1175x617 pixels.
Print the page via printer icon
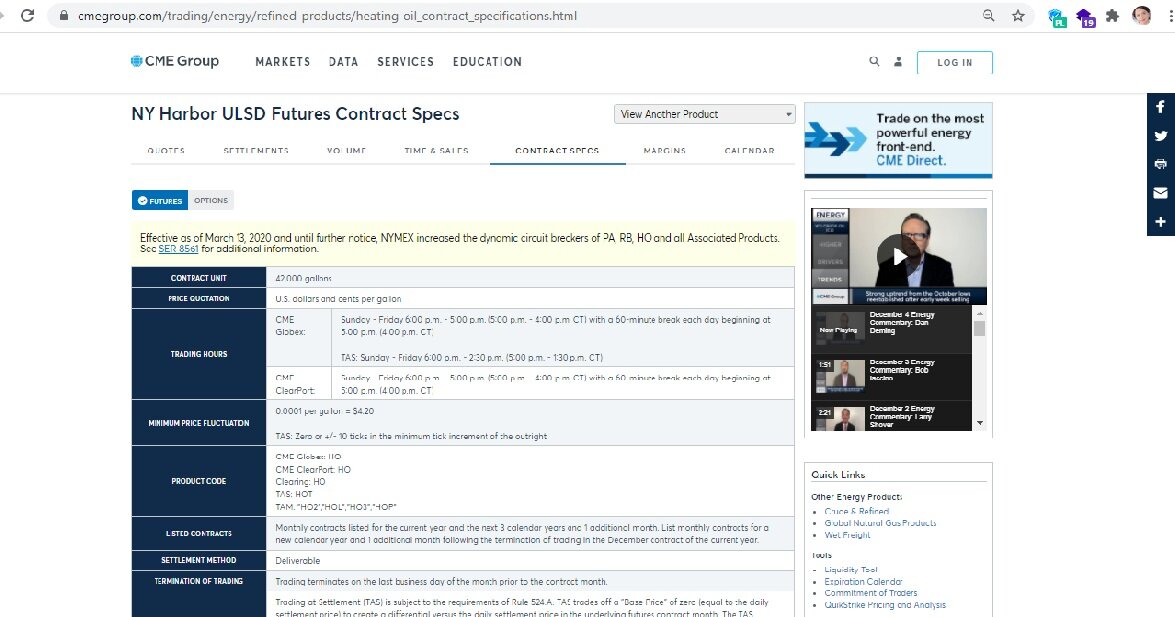[x=1160, y=164]
